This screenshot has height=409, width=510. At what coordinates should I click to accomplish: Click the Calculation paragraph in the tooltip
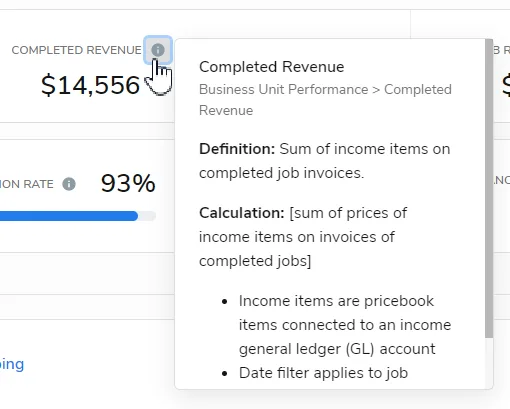[303, 237]
